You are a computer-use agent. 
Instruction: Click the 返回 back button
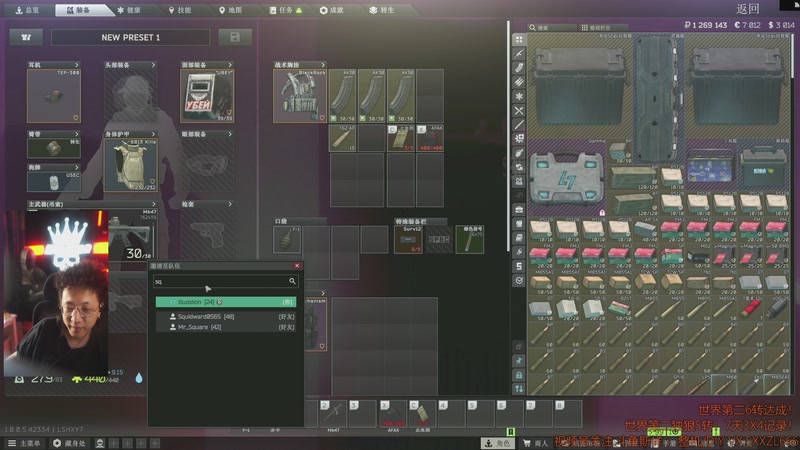coord(747,9)
